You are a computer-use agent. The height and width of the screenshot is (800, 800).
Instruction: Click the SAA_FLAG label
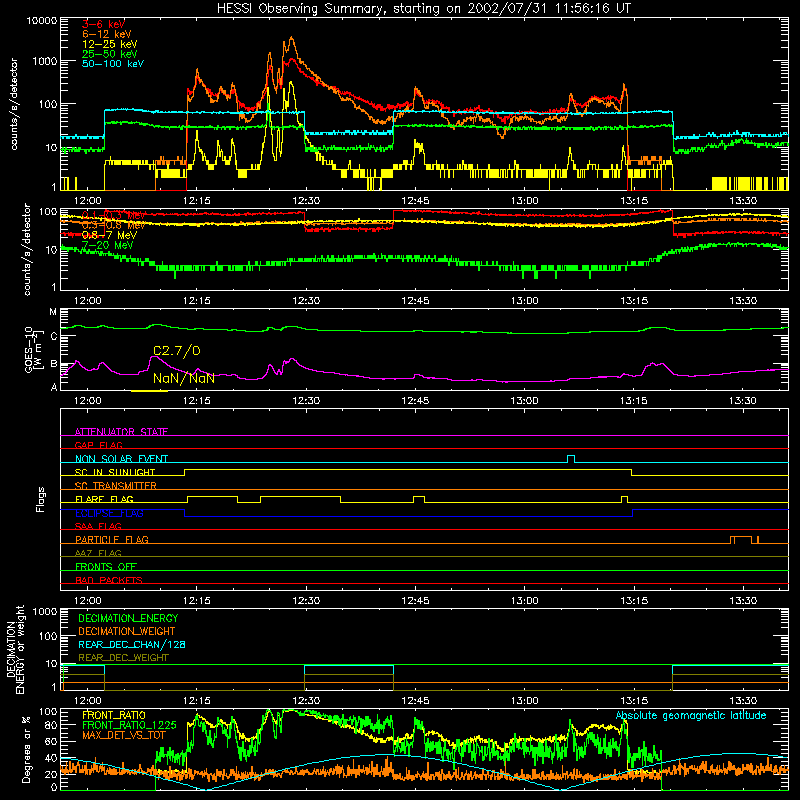click(x=98, y=526)
